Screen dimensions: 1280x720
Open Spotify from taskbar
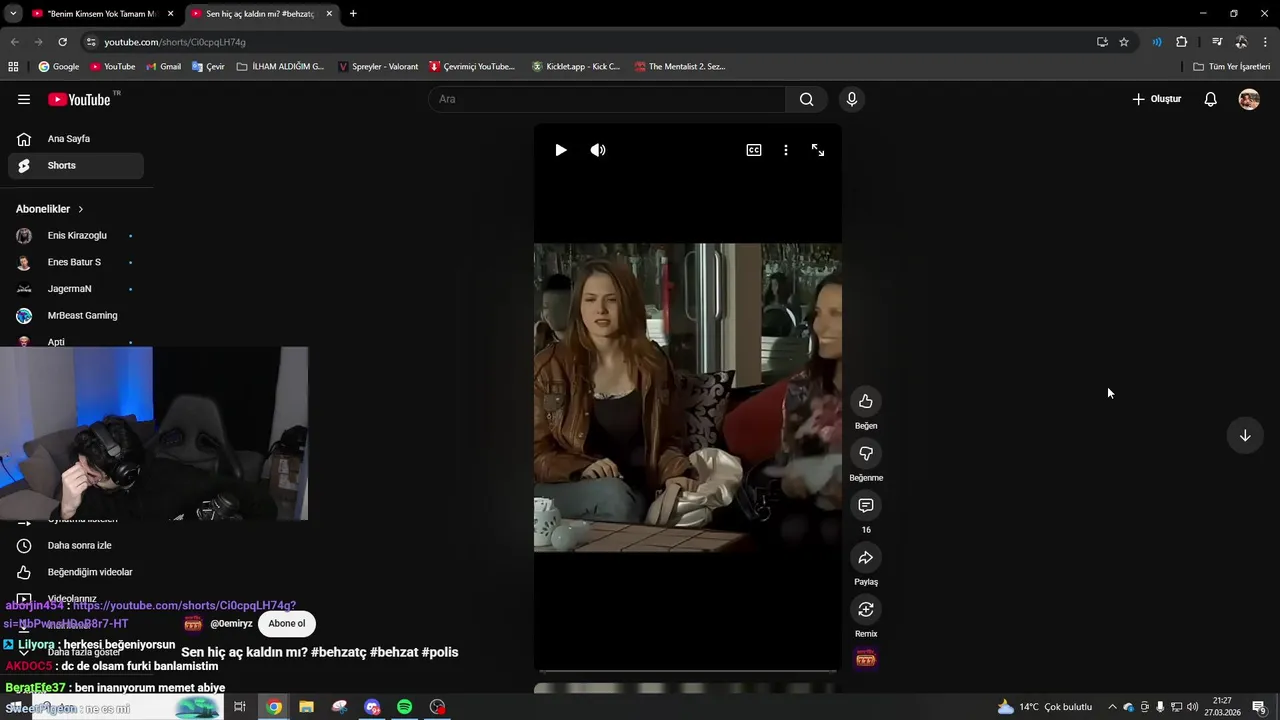tap(404, 707)
